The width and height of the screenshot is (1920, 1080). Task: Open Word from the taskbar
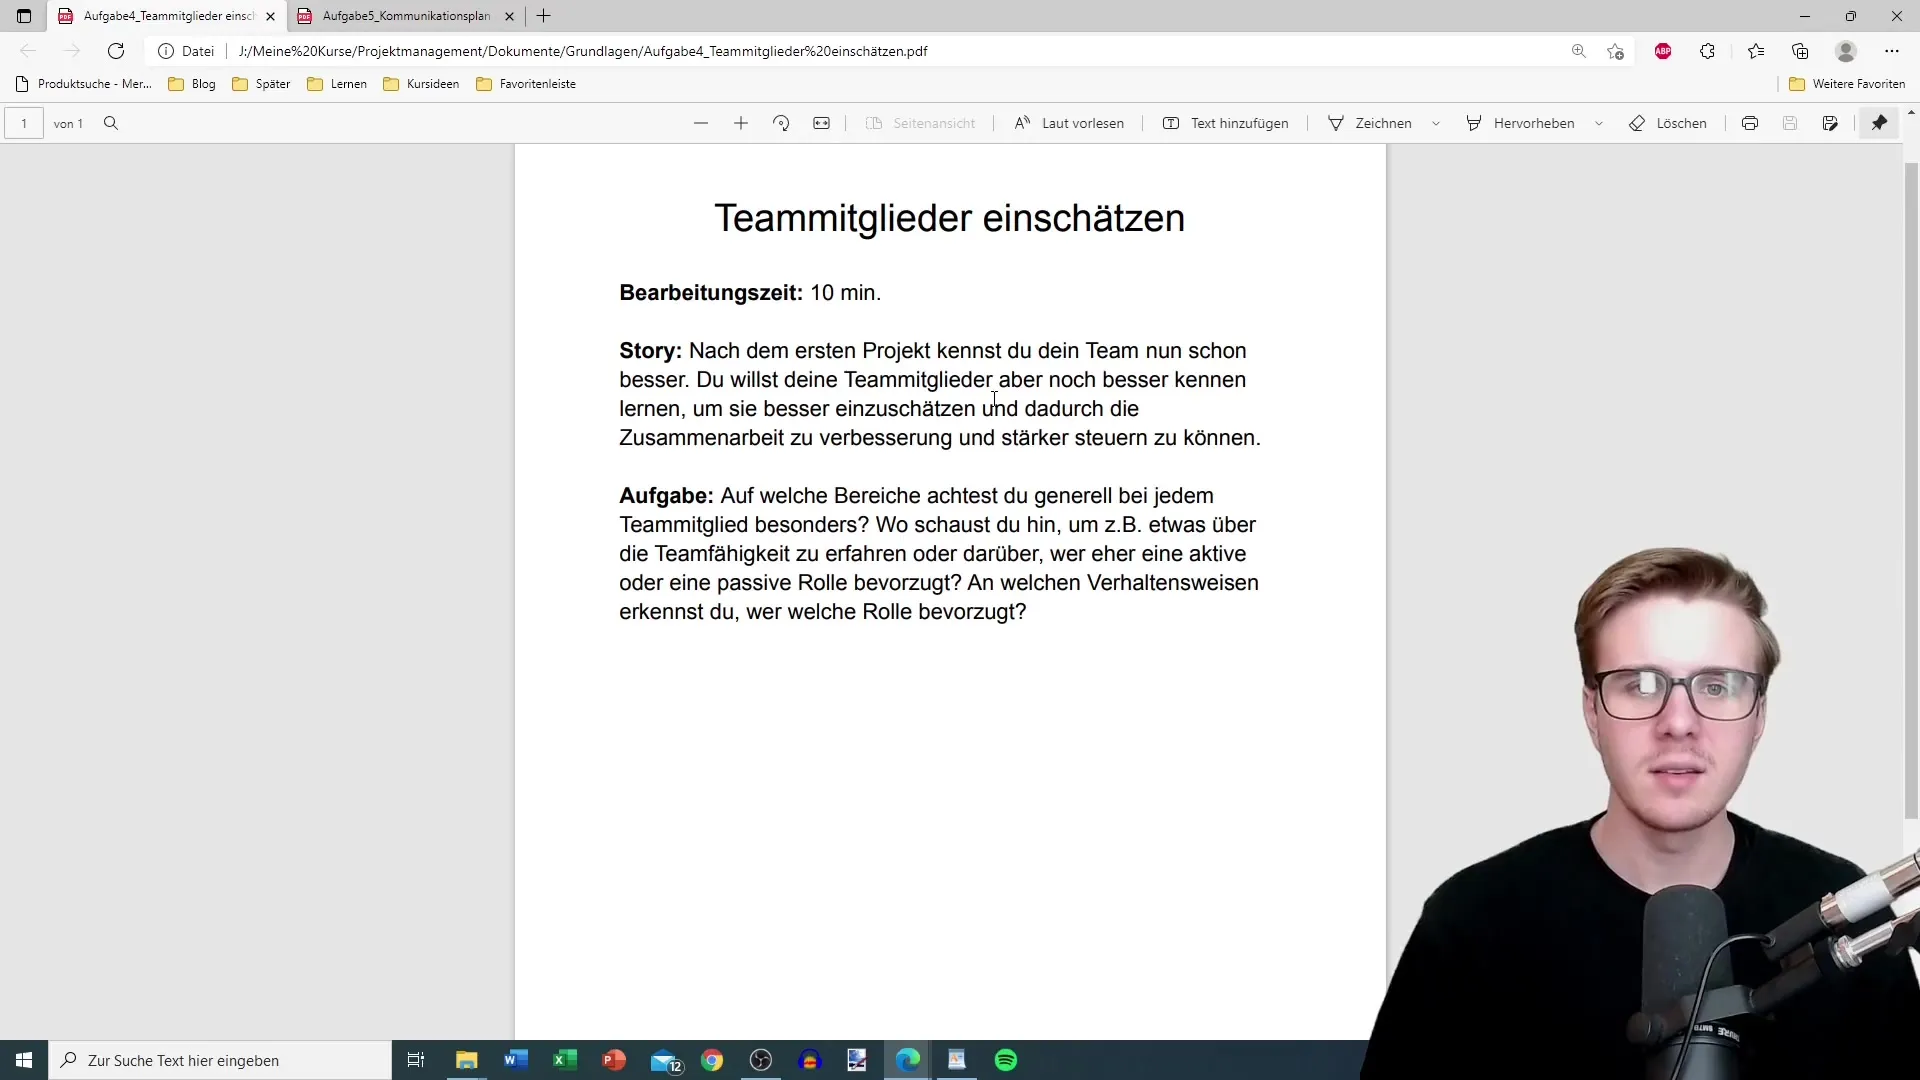point(516,1060)
